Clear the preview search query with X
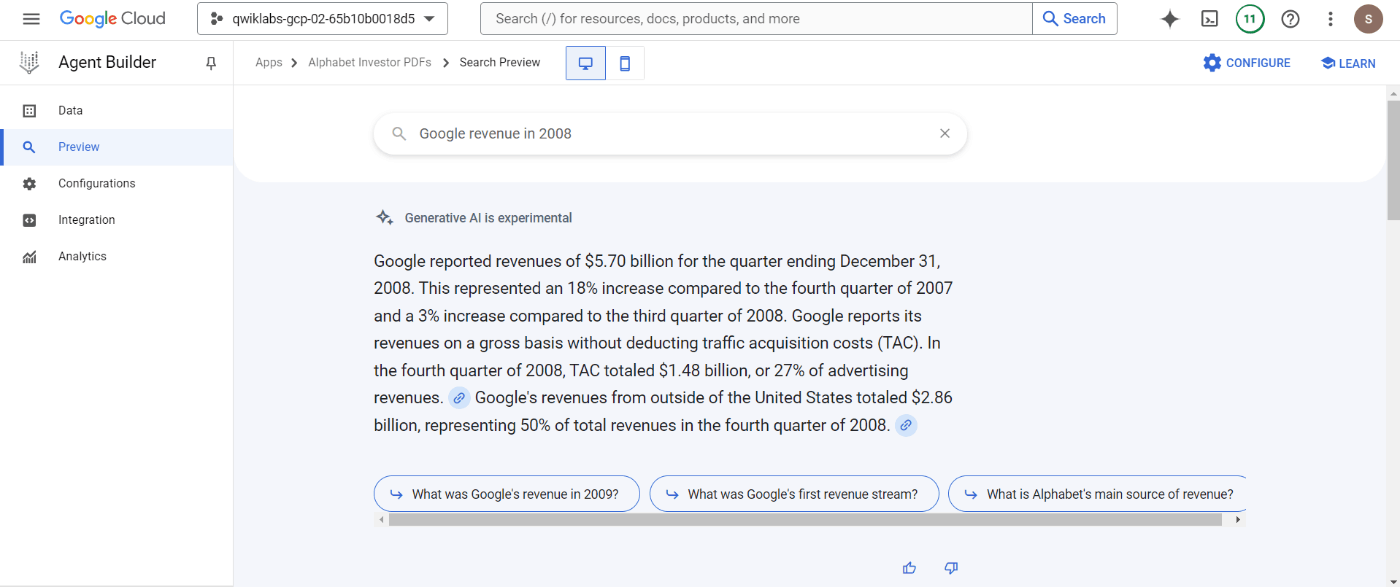1400x587 pixels. click(x=944, y=134)
